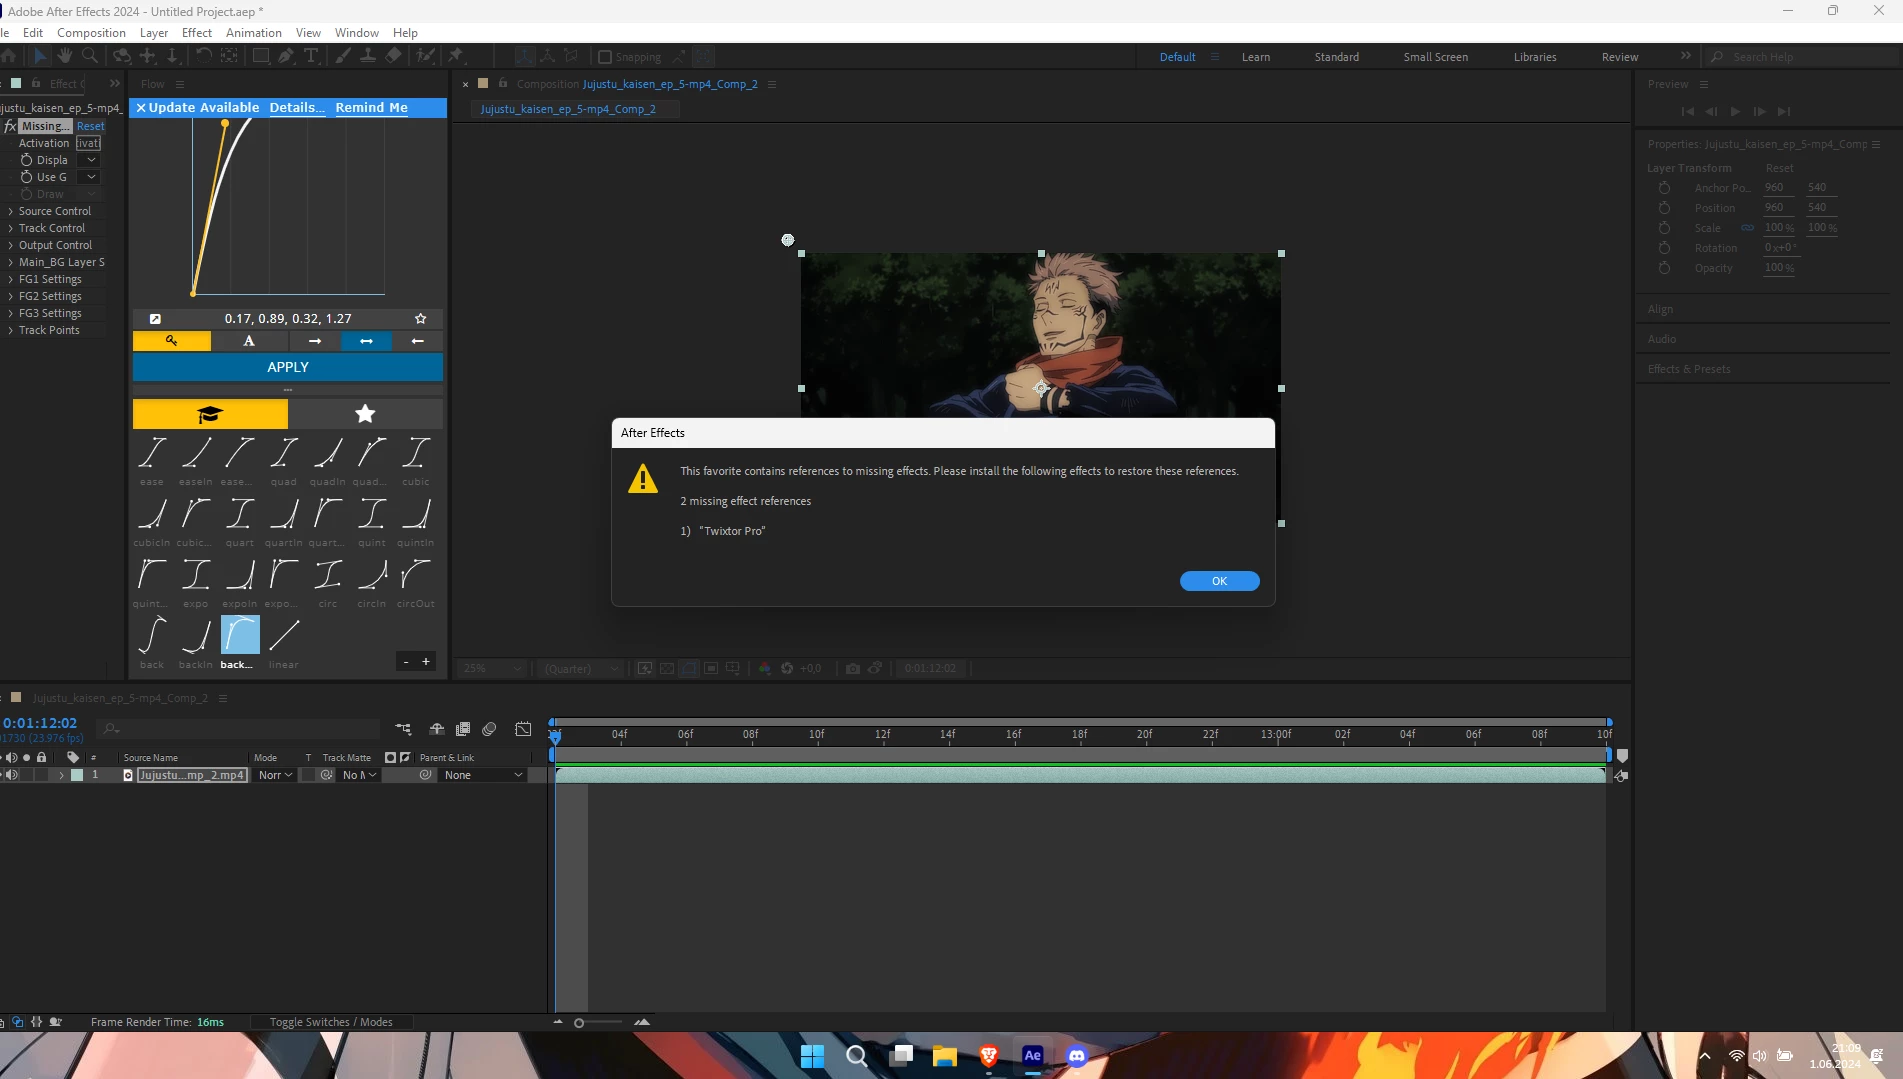Expand layer 1 properties twirl arrow
The image size is (1903, 1079).
pyautogui.click(x=61, y=775)
